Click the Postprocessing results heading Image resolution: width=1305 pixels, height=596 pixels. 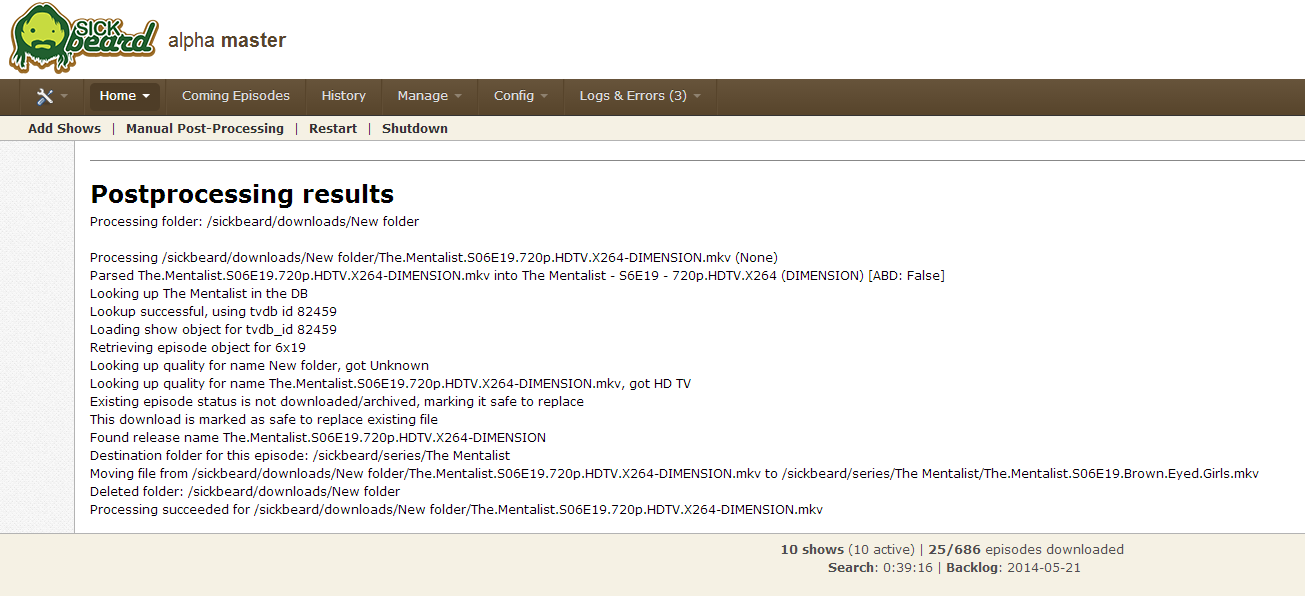pos(242,194)
